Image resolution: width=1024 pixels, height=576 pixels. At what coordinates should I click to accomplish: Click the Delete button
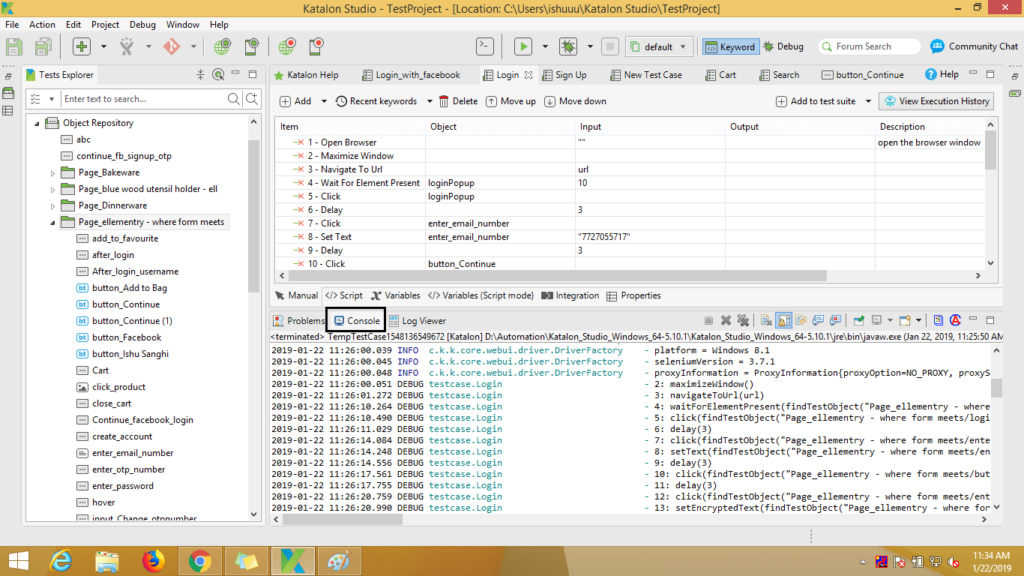tap(458, 101)
